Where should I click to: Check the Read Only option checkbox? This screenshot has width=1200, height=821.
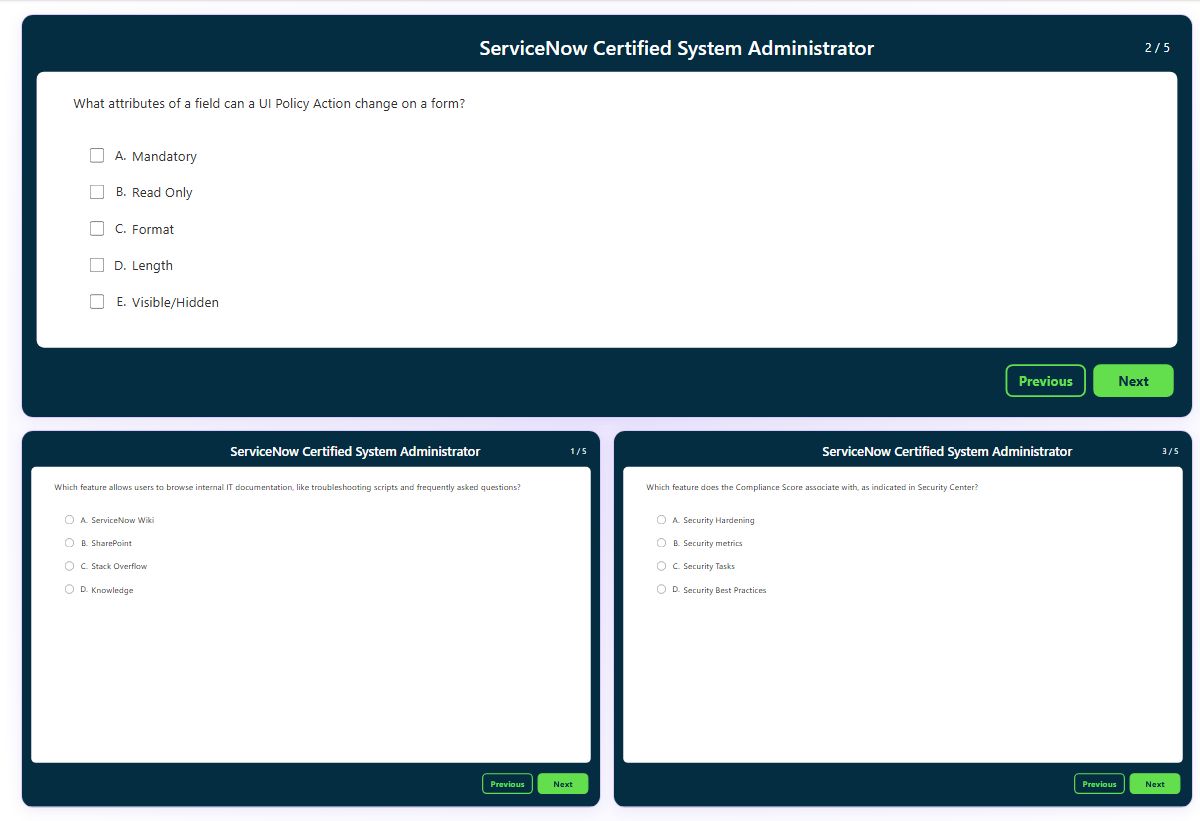tap(97, 192)
